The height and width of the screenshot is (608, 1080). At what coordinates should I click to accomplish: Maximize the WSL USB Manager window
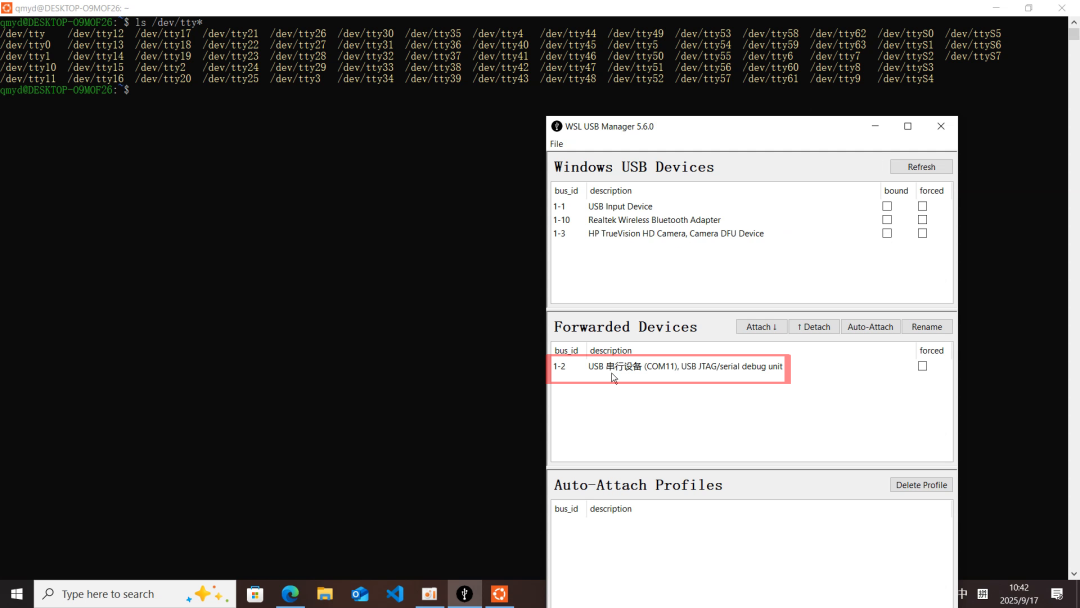click(x=908, y=126)
